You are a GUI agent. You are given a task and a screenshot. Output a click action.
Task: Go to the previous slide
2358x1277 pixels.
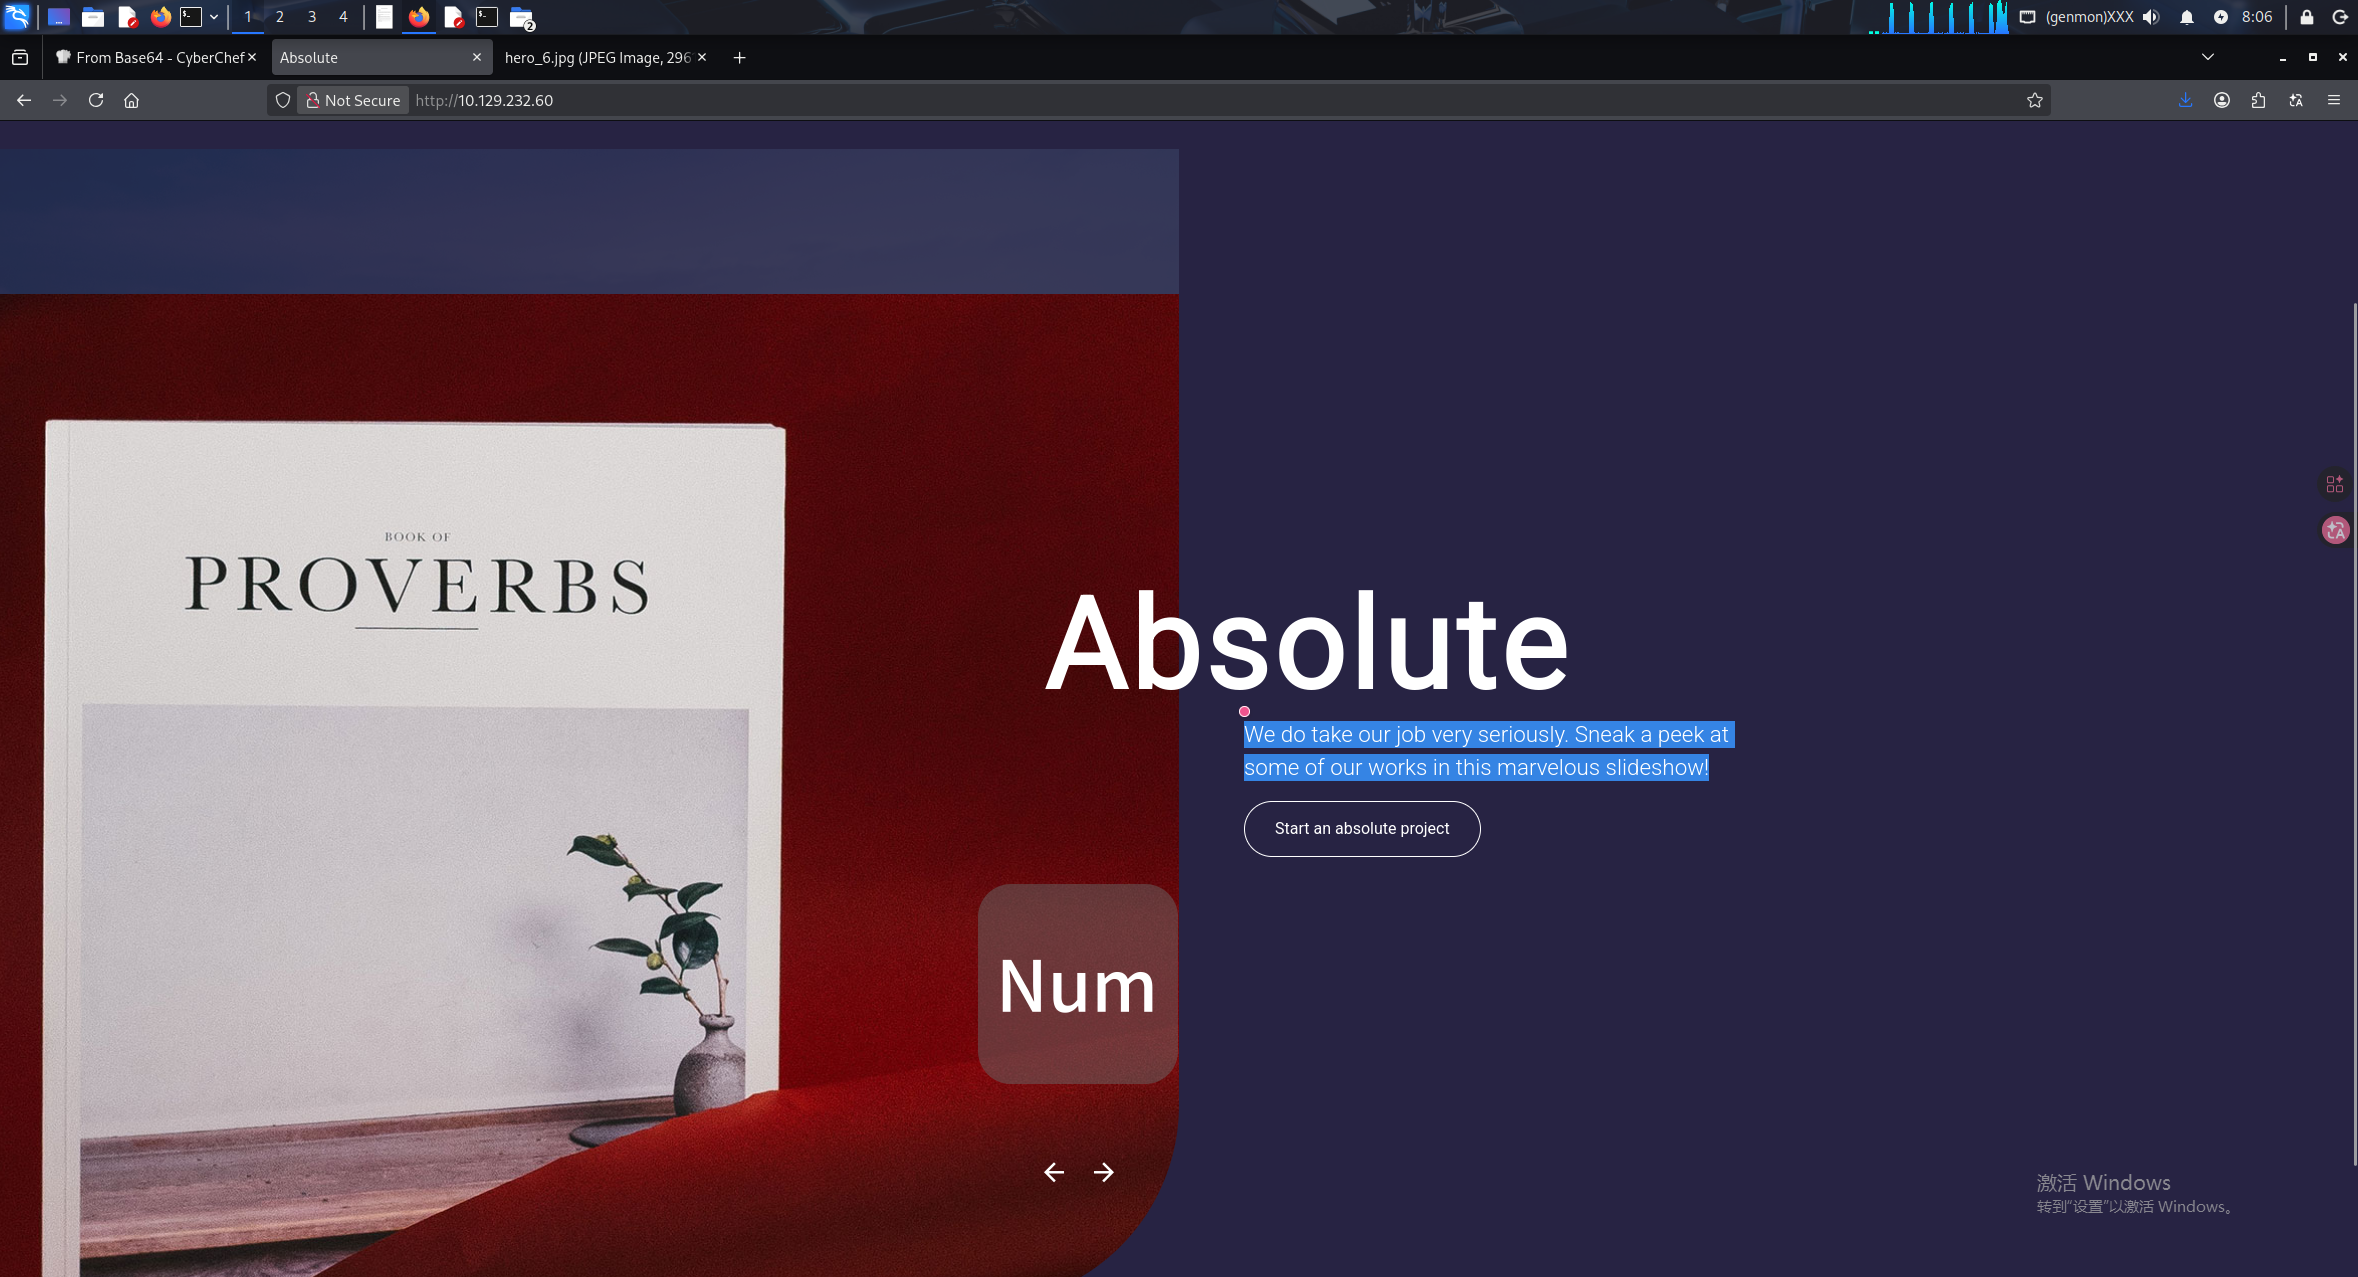(1054, 1172)
